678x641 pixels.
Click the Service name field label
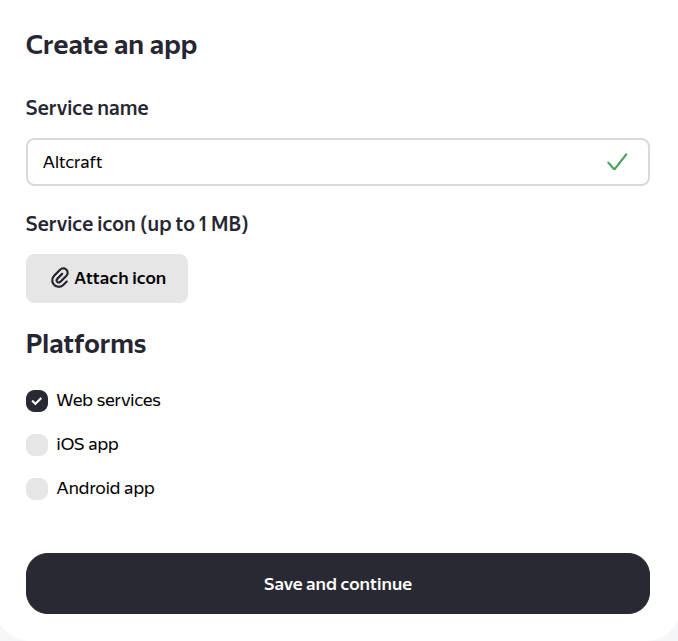(87, 108)
